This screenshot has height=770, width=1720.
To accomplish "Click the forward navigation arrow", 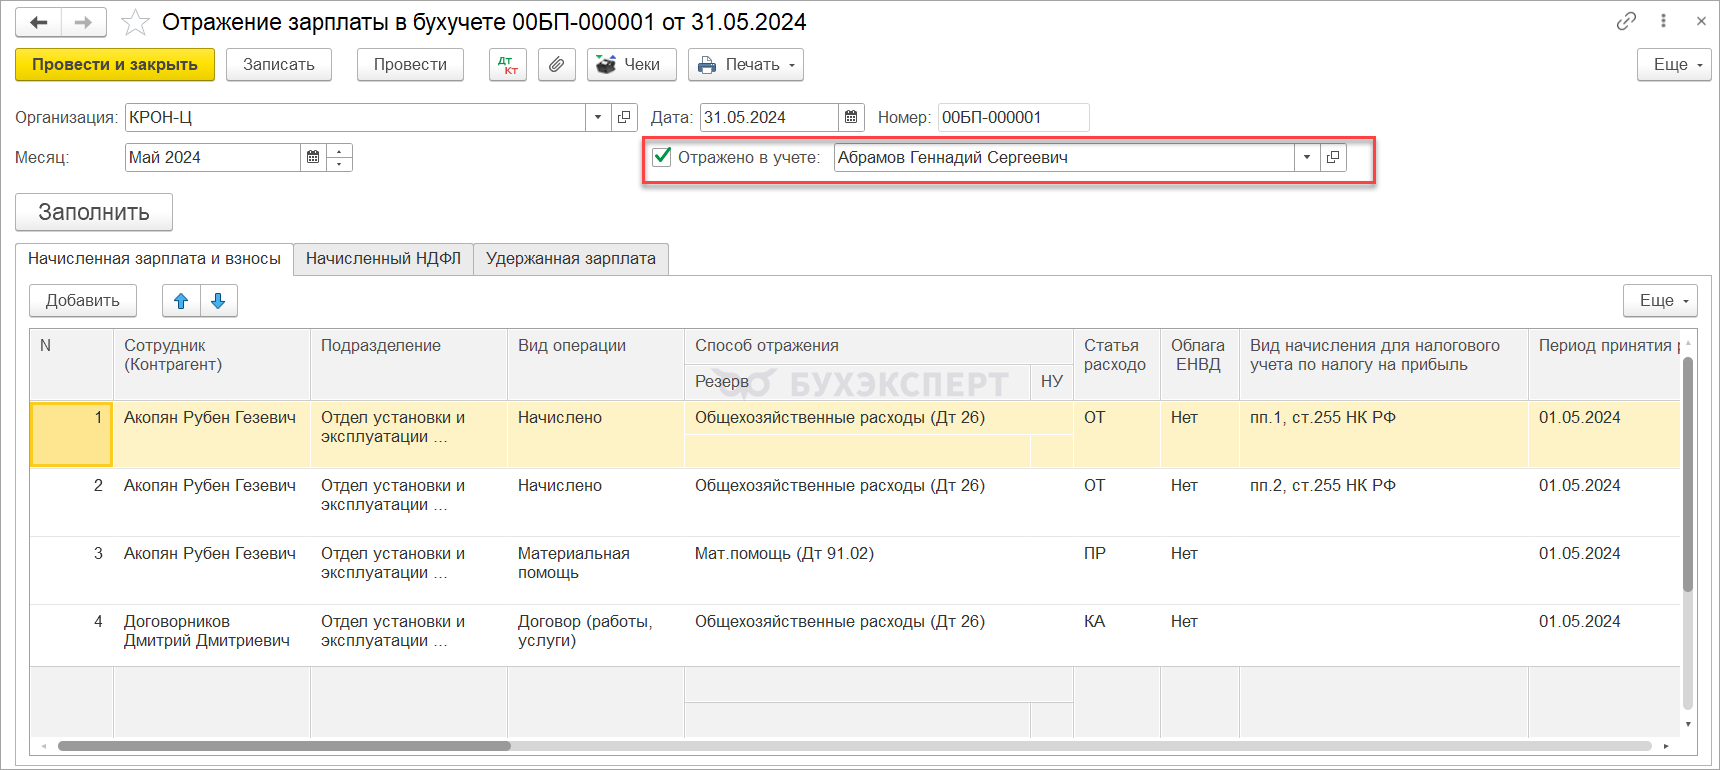I will pos(84,22).
